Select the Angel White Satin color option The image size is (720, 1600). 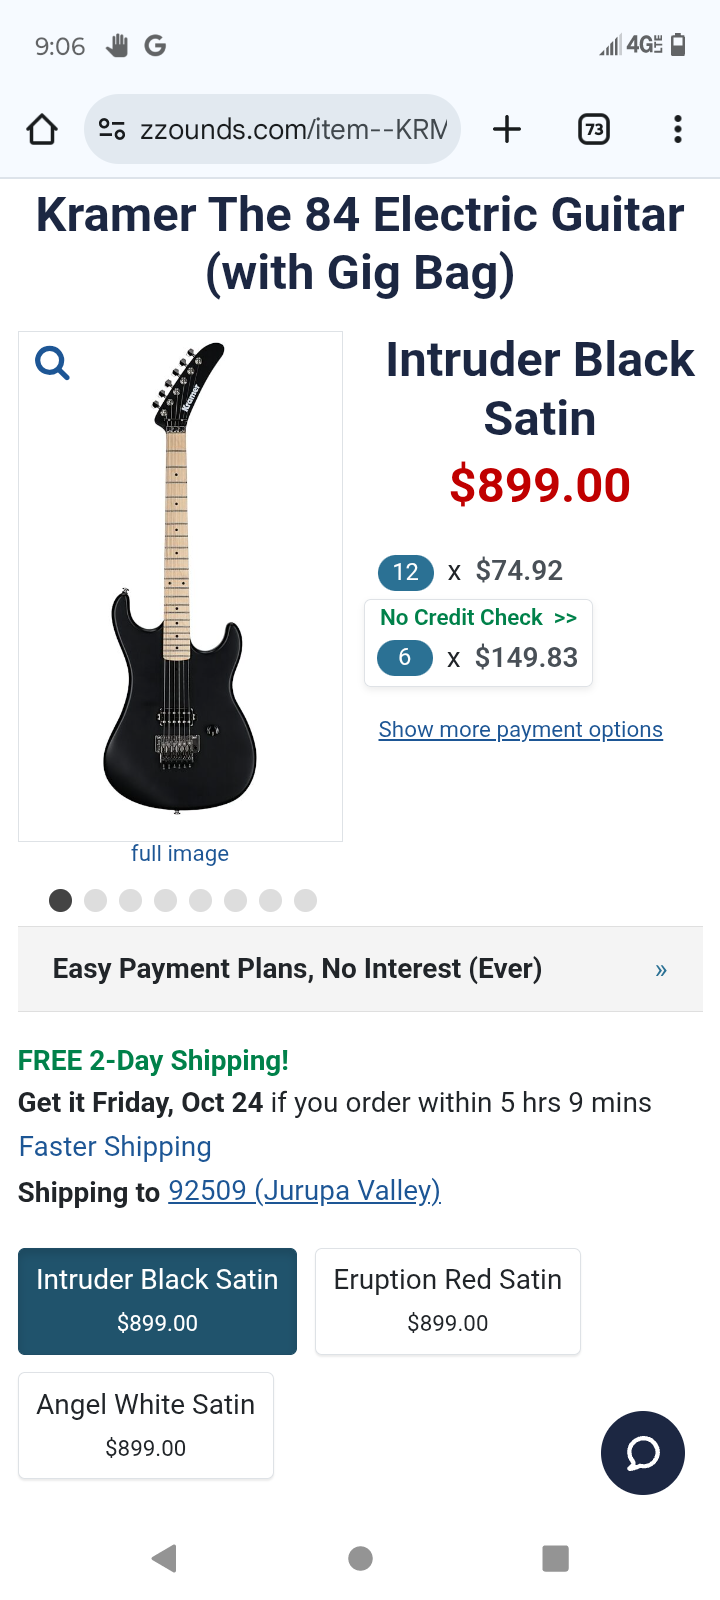tap(146, 1425)
